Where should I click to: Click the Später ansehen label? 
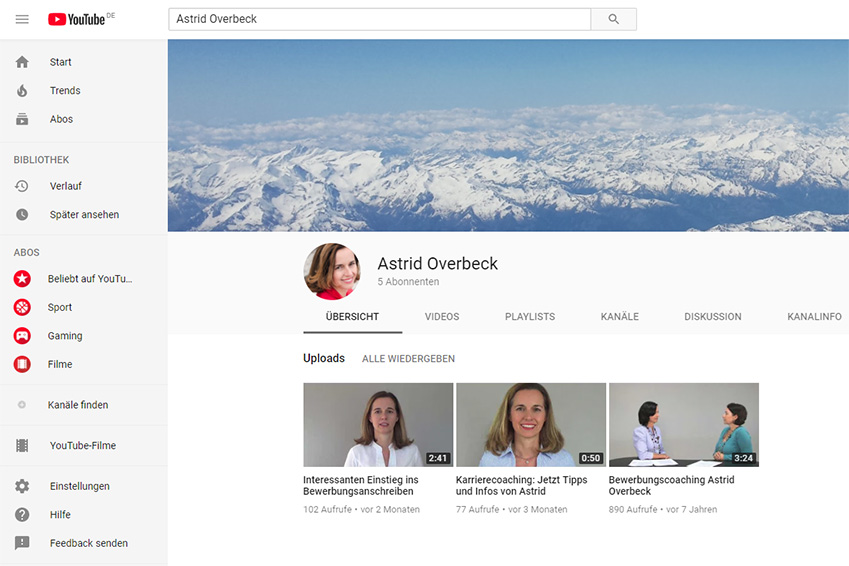click(x=84, y=214)
